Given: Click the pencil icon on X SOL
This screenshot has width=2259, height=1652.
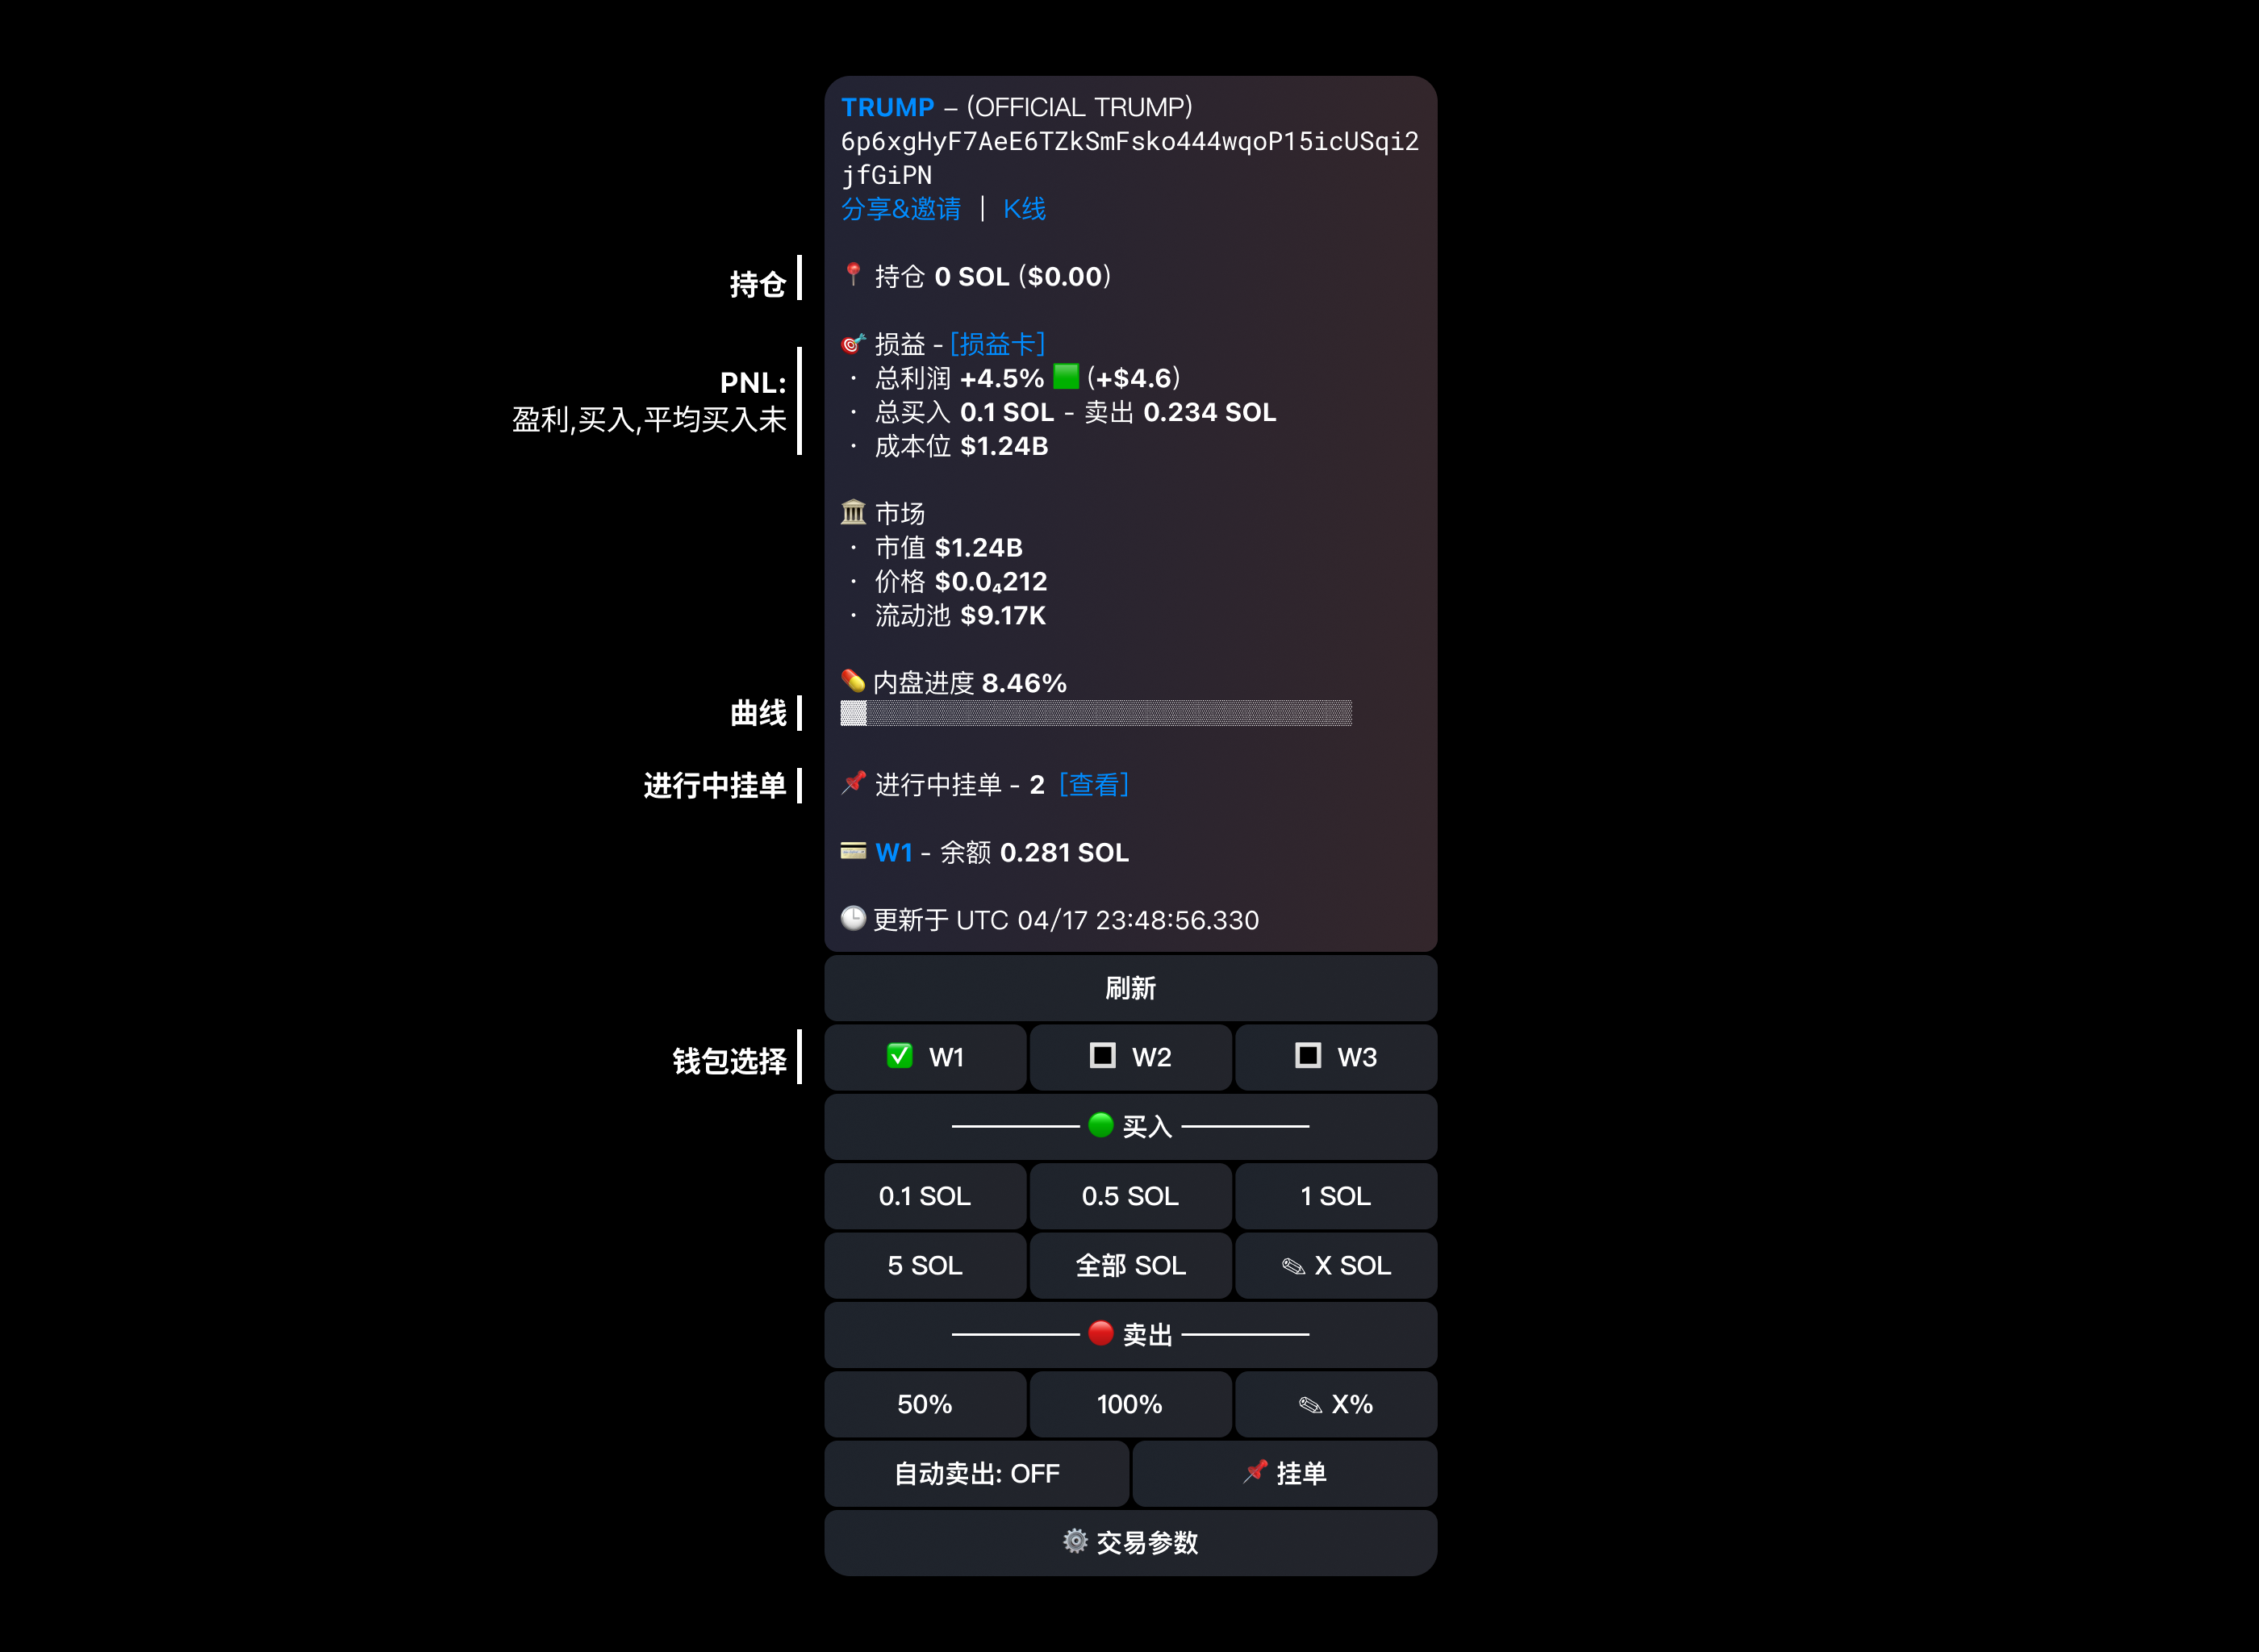Looking at the screenshot, I should coord(1293,1266).
